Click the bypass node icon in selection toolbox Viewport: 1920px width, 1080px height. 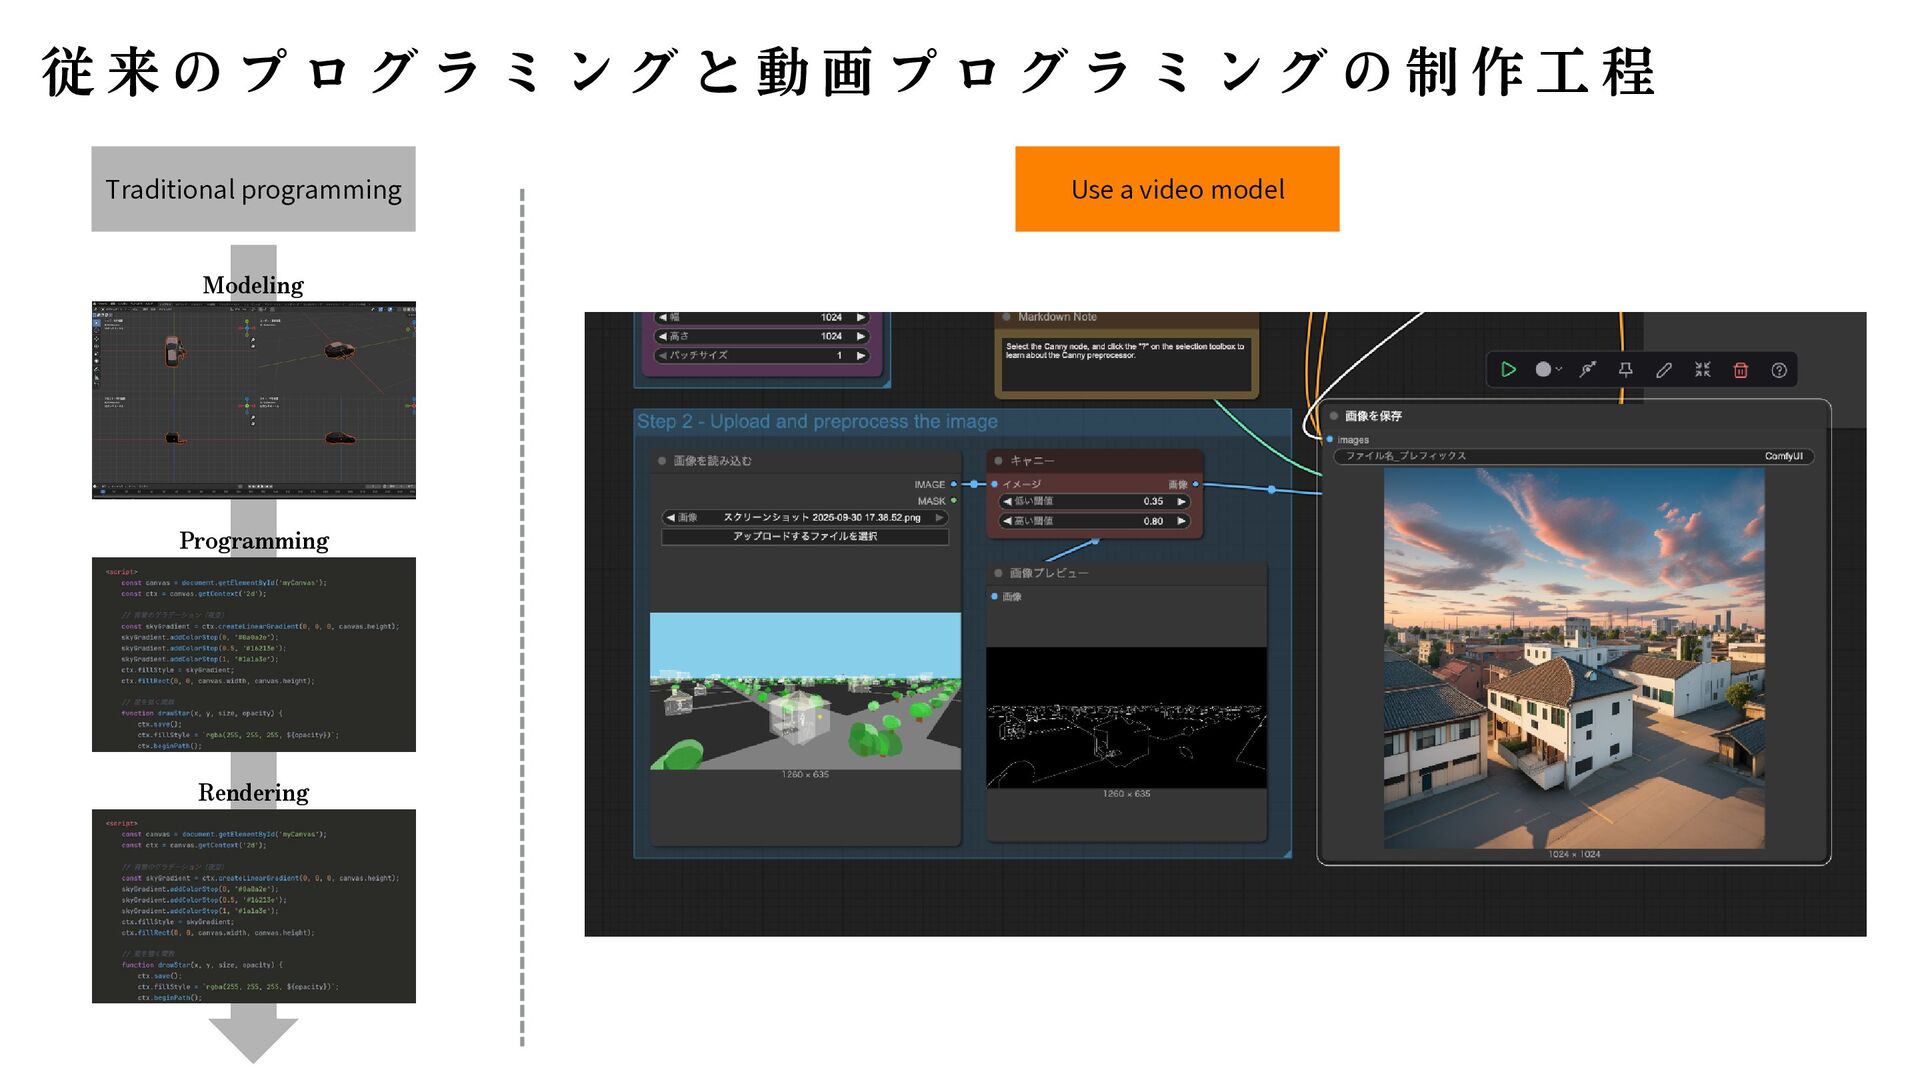[x=1587, y=370]
